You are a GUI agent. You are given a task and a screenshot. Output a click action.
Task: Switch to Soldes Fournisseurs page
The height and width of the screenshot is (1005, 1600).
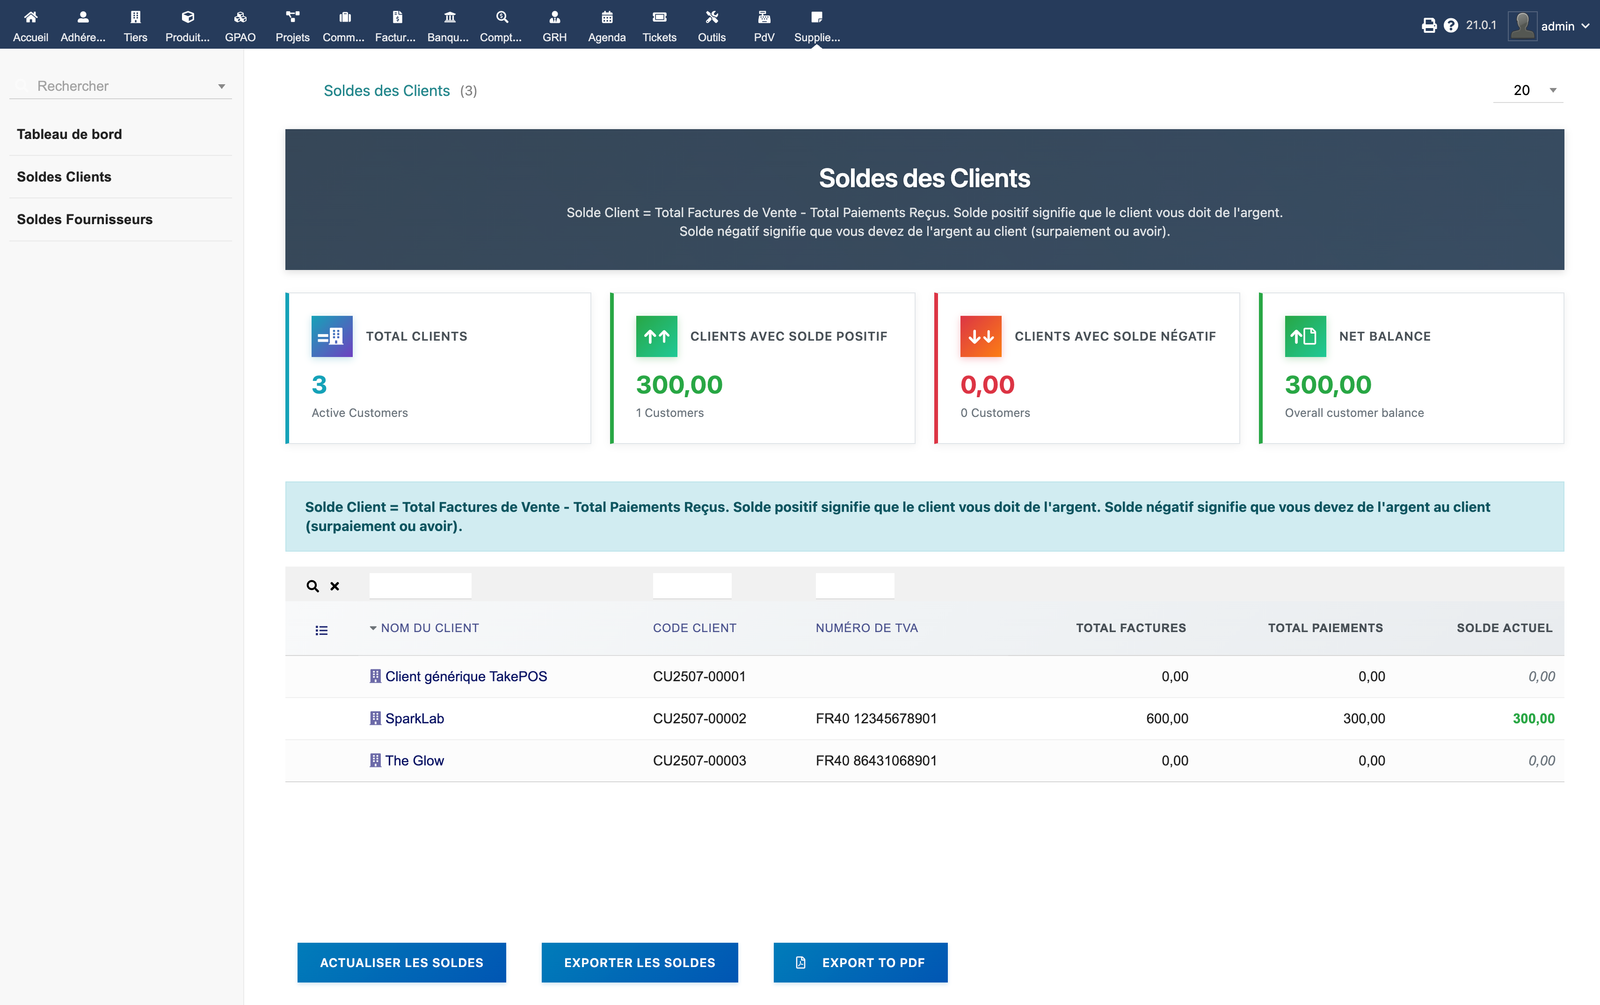[x=85, y=219]
